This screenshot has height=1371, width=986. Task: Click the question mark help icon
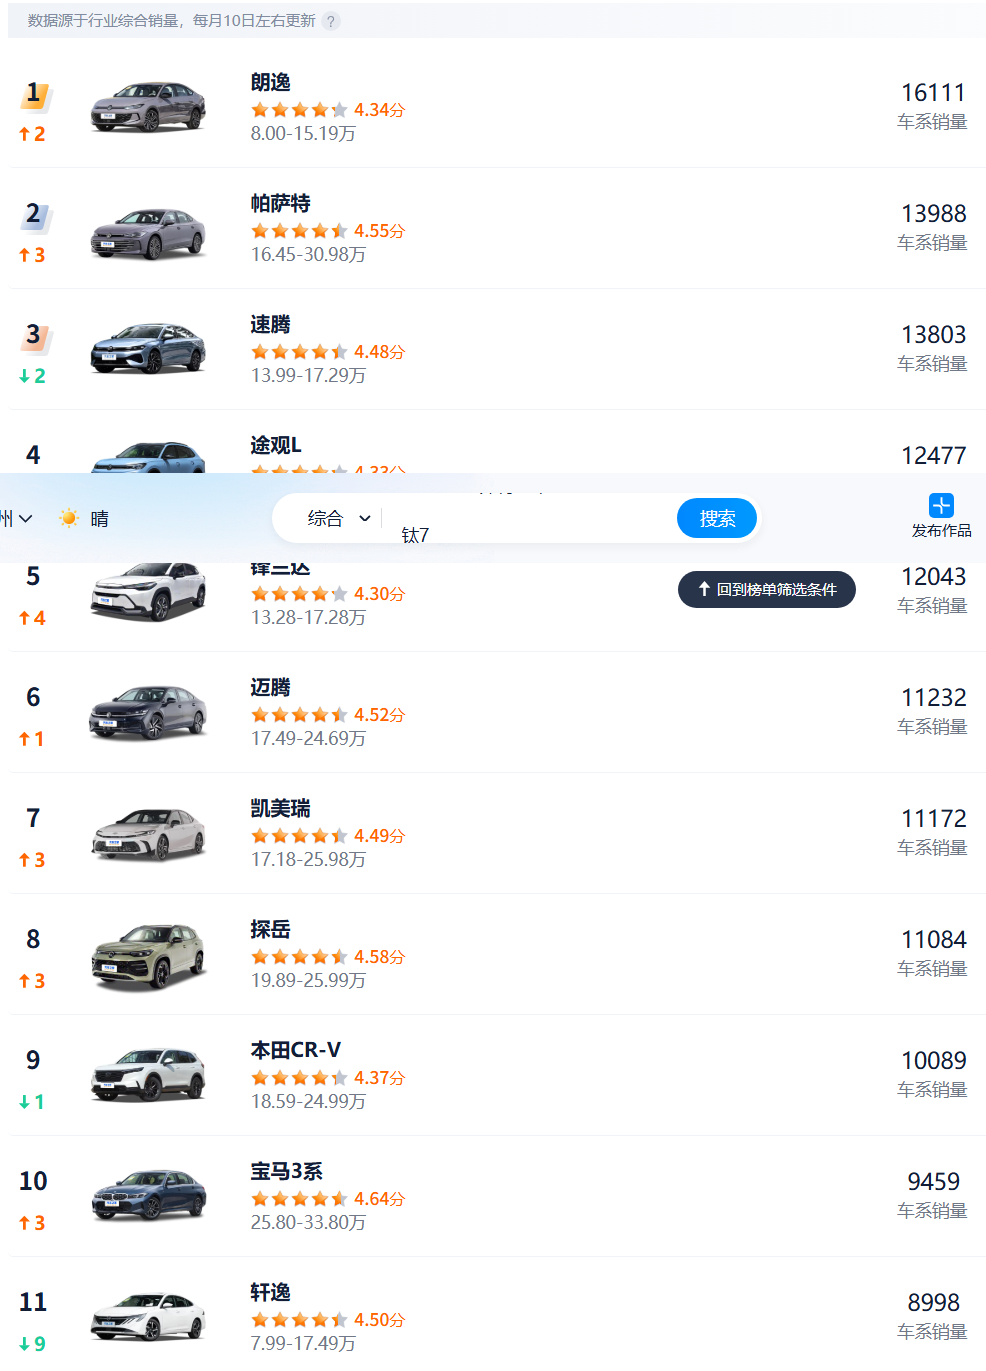click(331, 21)
